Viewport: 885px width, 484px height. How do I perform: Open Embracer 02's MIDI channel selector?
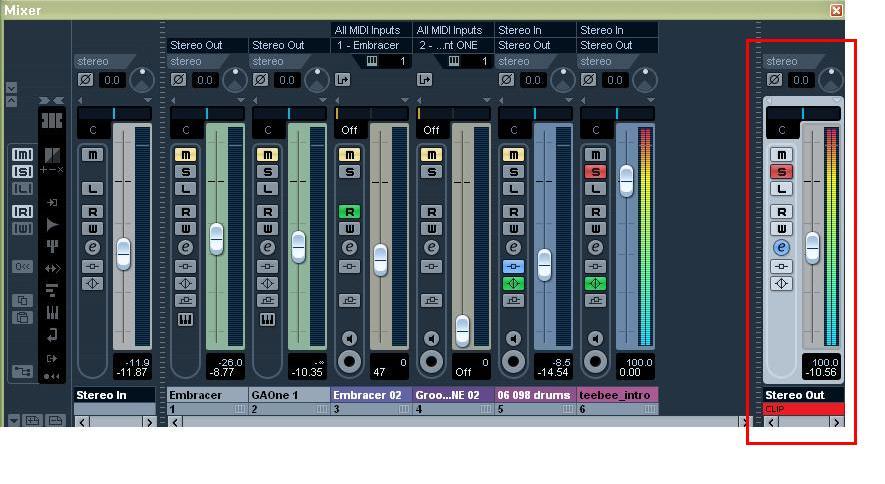[387, 61]
